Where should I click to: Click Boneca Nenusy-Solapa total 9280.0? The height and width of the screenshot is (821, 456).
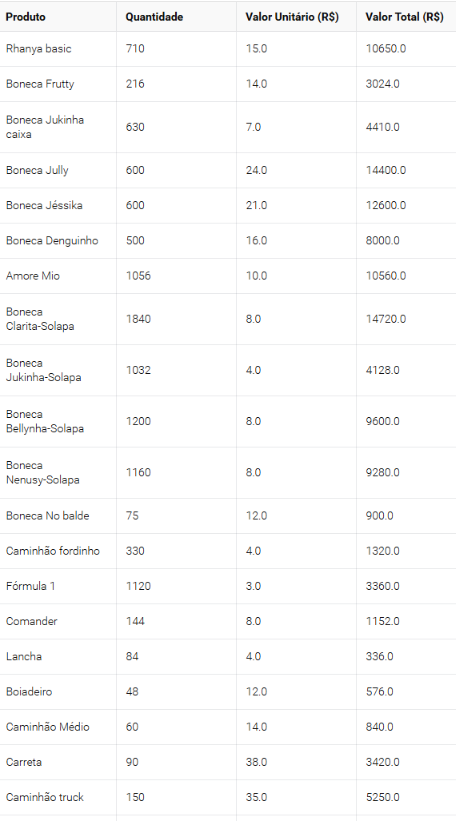coord(382,472)
